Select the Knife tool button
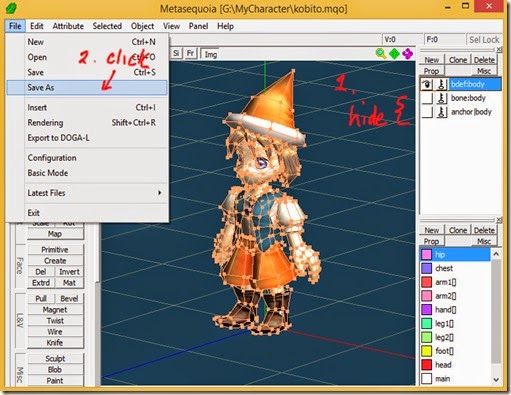 coord(55,342)
